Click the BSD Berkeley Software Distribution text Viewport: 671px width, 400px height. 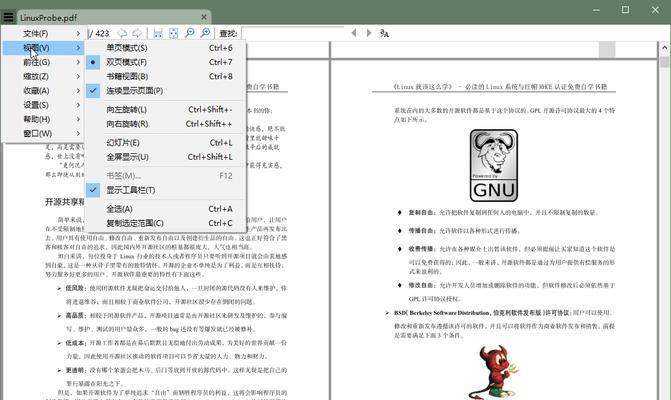pyautogui.click(x=482, y=313)
